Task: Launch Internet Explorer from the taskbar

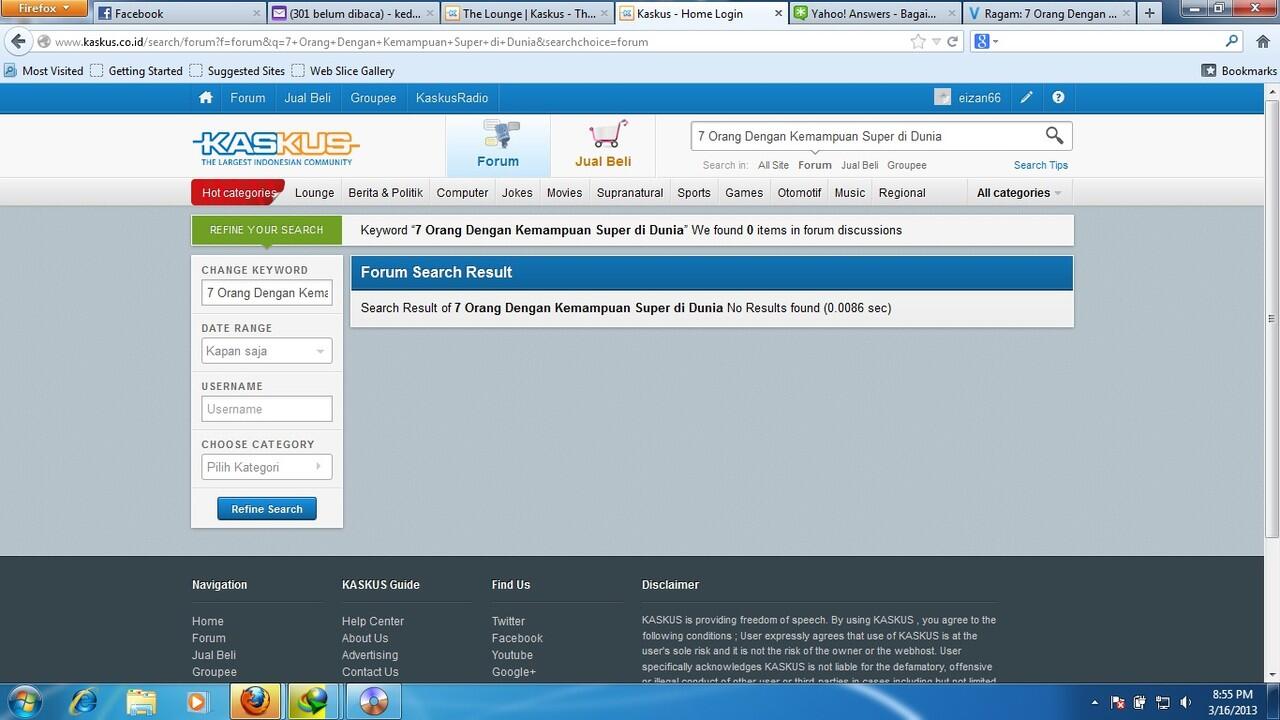Action: (x=83, y=701)
